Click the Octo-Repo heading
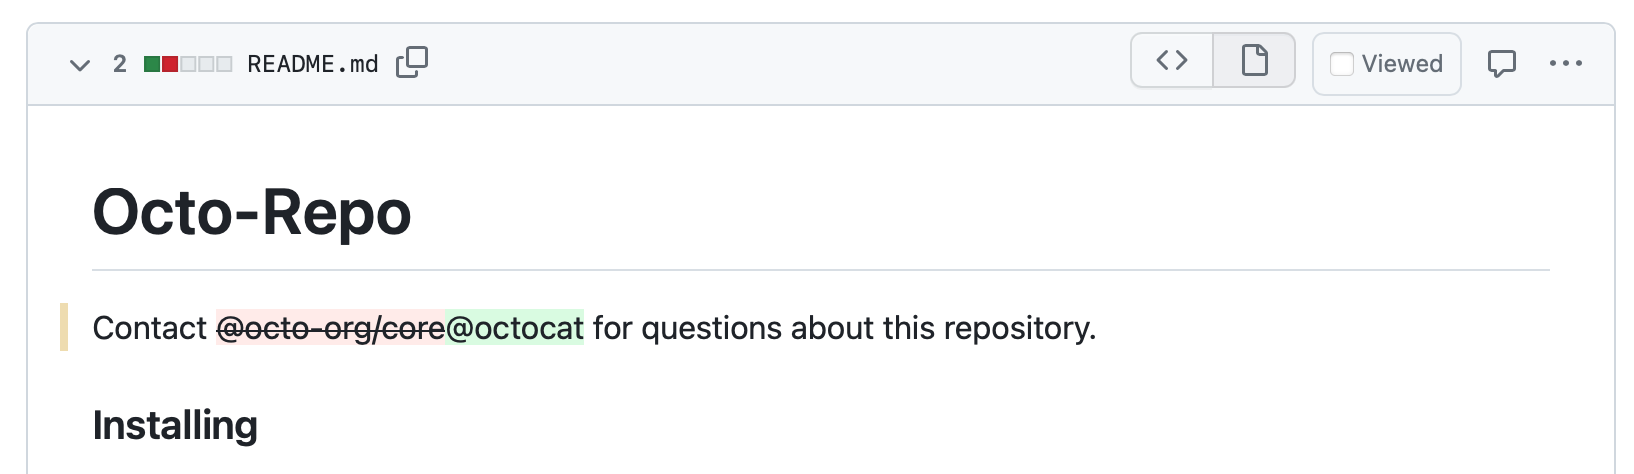Image resolution: width=1634 pixels, height=474 pixels. (x=252, y=213)
